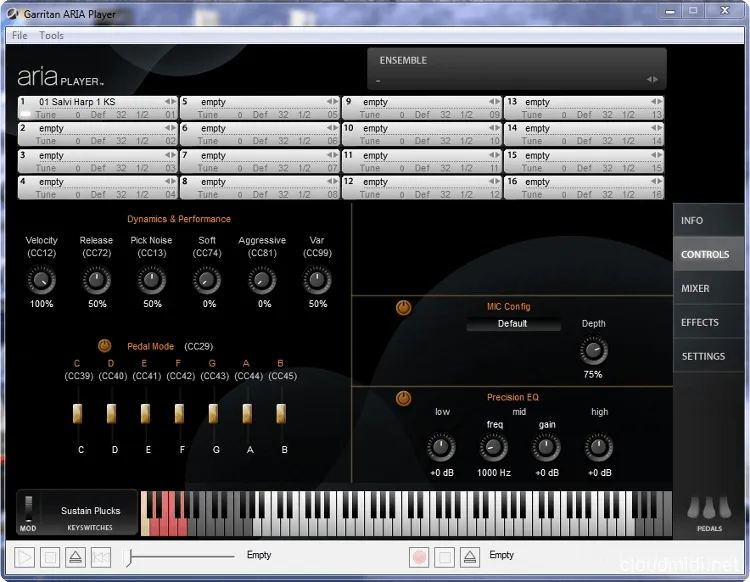The height and width of the screenshot is (582, 750).
Task: Open the ENSEMBLE preset selector arrows
Action: click(x=652, y=79)
